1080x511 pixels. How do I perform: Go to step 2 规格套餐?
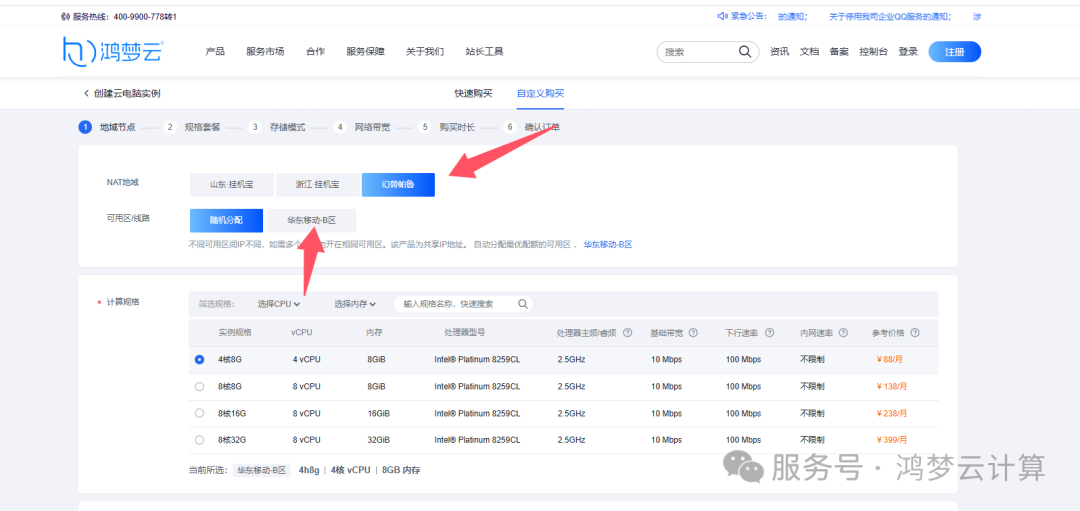[192, 127]
